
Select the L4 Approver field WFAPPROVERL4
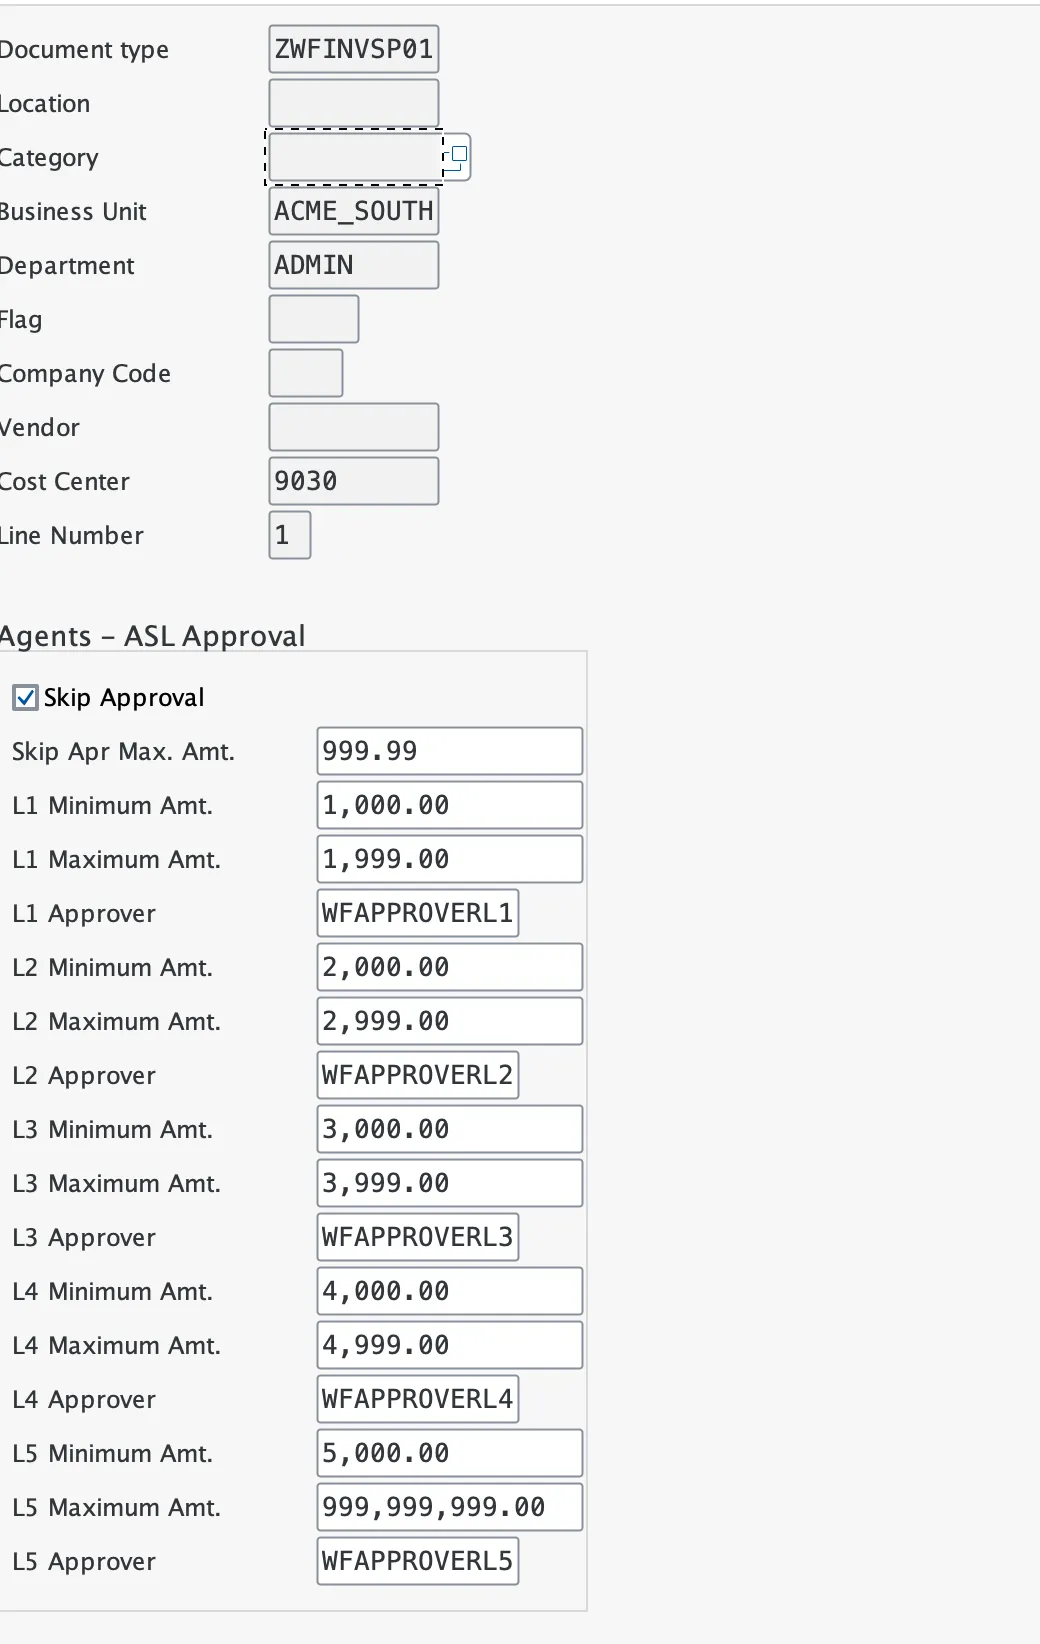pos(418,1399)
